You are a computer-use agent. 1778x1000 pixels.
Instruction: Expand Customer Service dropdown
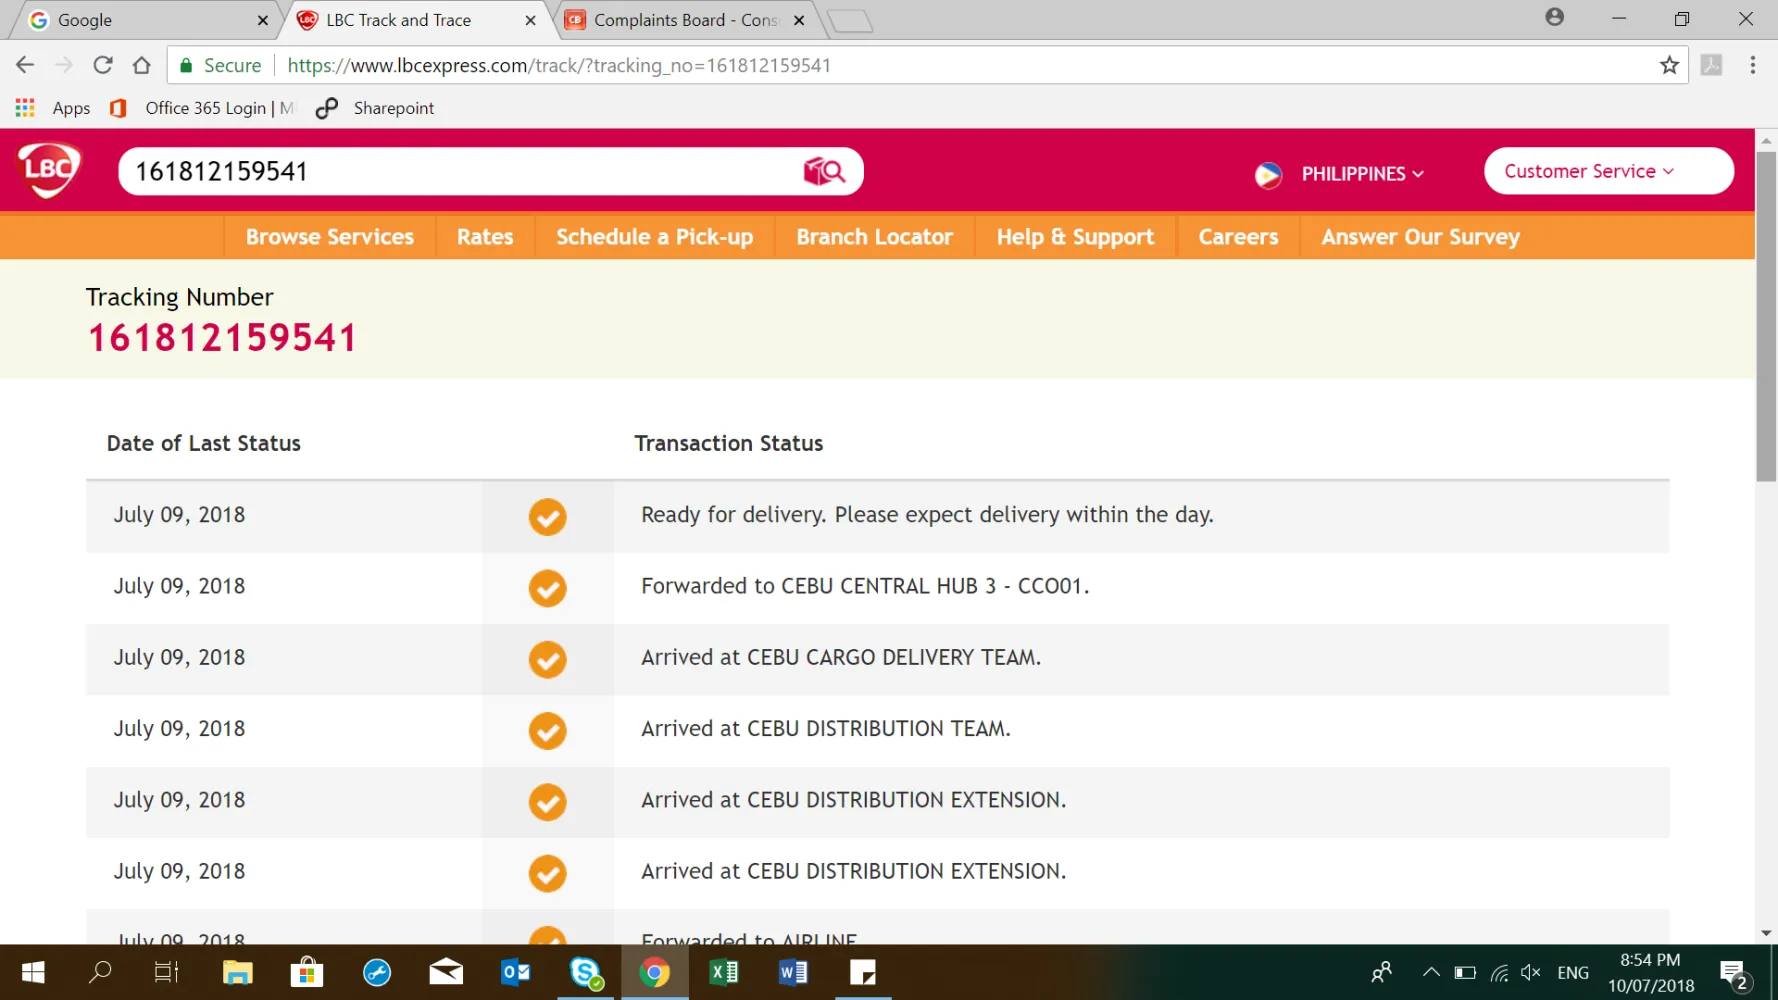1609,171
